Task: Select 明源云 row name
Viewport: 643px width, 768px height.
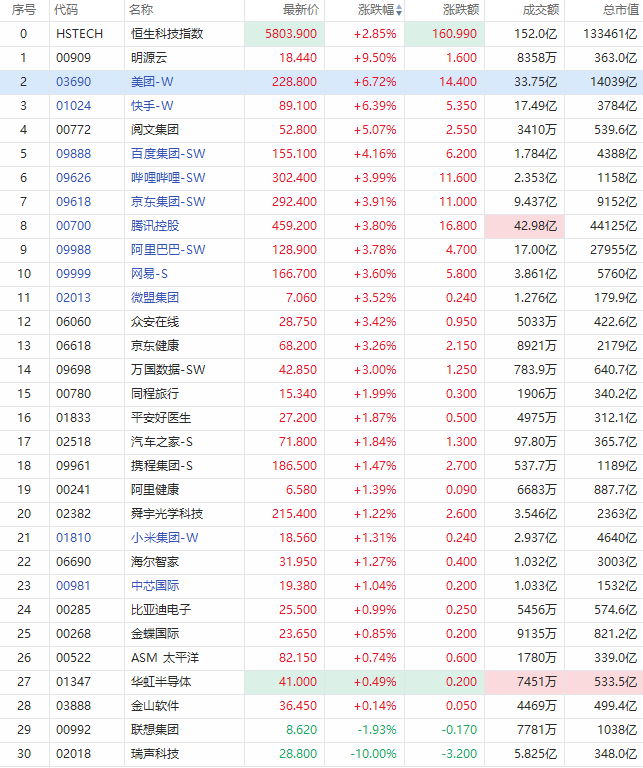Action: click(x=149, y=58)
